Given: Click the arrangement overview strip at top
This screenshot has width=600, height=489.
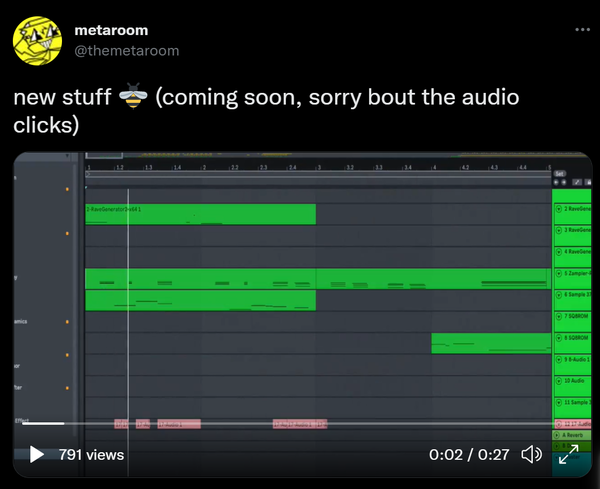Looking at the screenshot, I should [339, 155].
